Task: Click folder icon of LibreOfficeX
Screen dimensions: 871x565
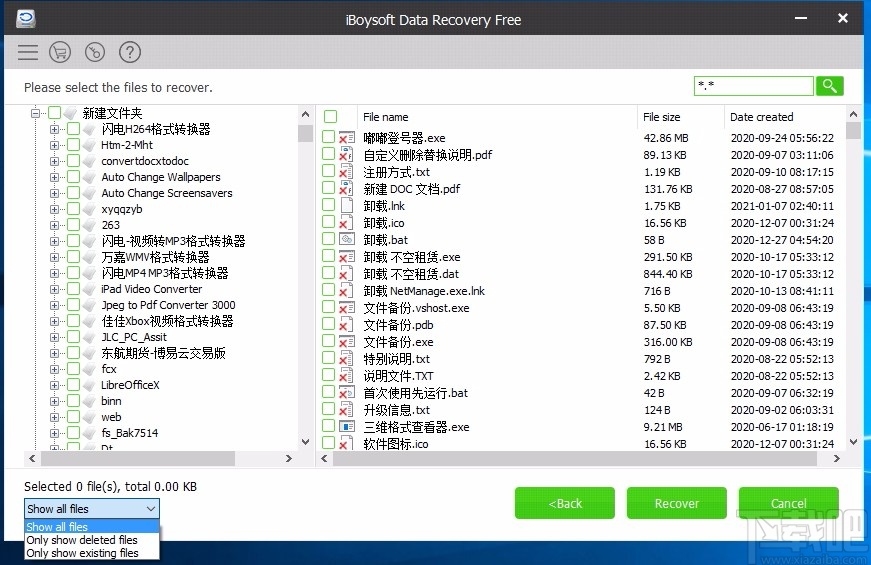Action: 89,385
